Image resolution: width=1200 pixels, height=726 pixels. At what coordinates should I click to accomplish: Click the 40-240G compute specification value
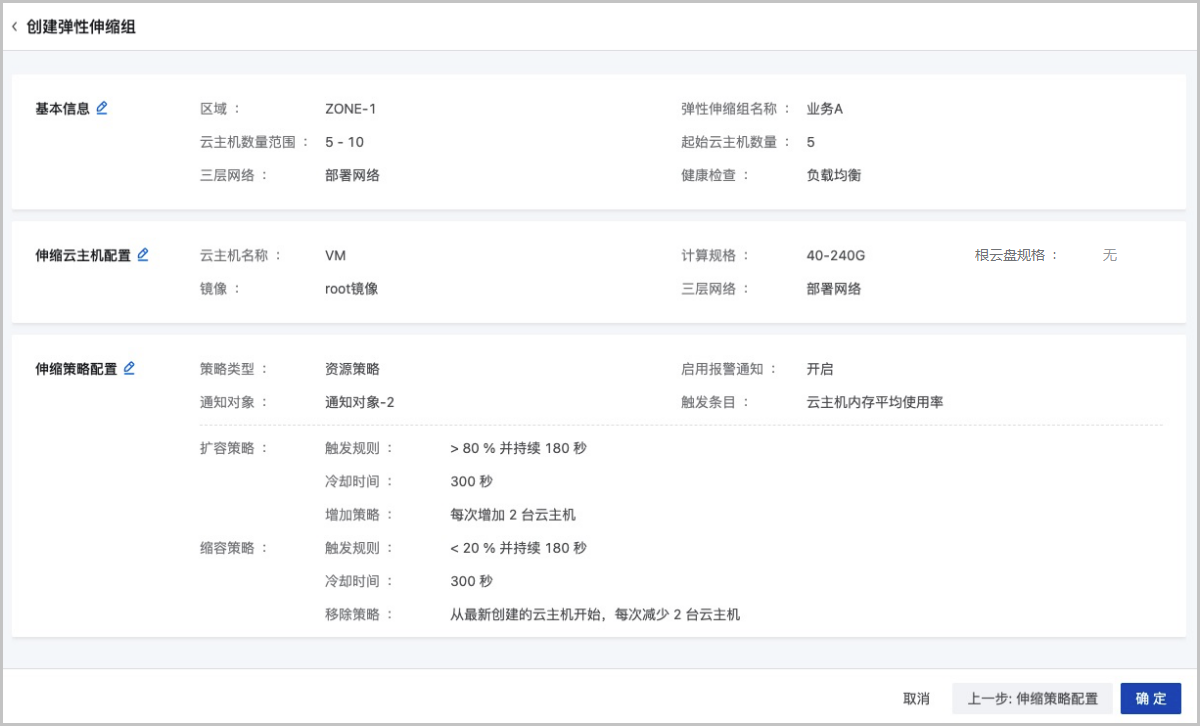point(835,255)
